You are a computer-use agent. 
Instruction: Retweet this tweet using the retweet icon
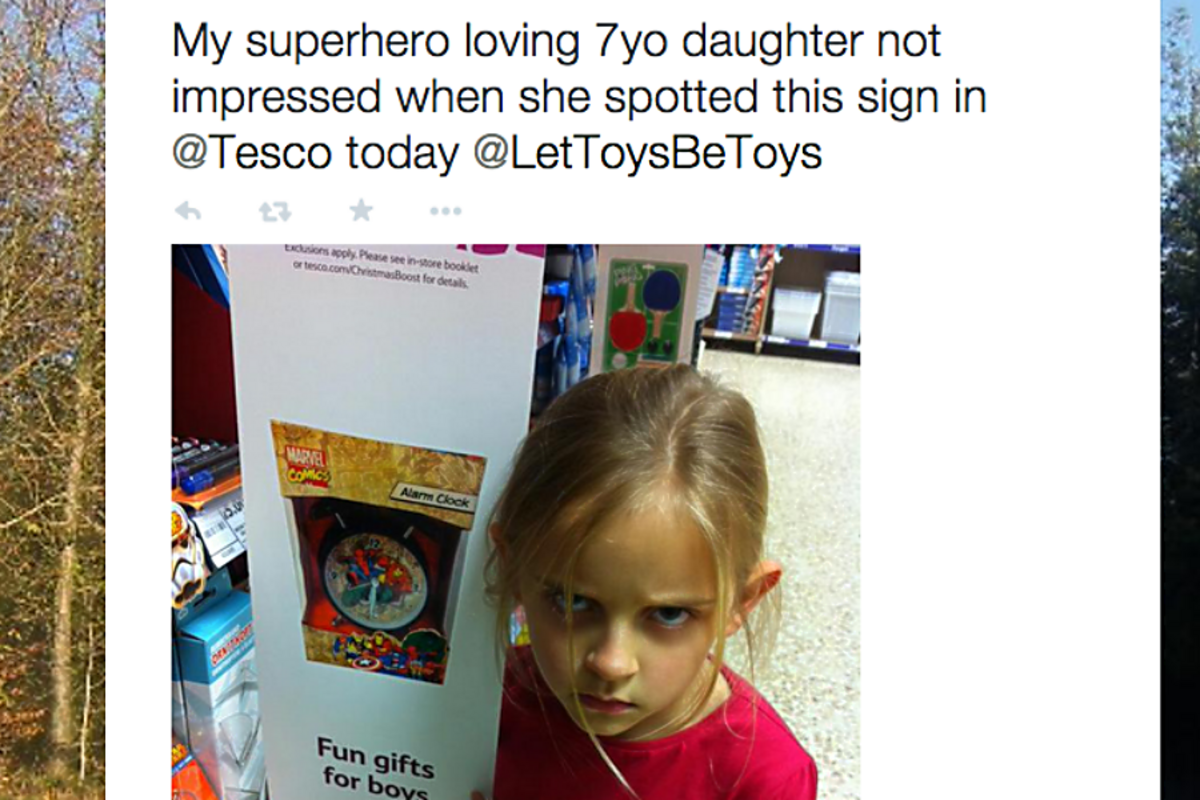[275, 211]
